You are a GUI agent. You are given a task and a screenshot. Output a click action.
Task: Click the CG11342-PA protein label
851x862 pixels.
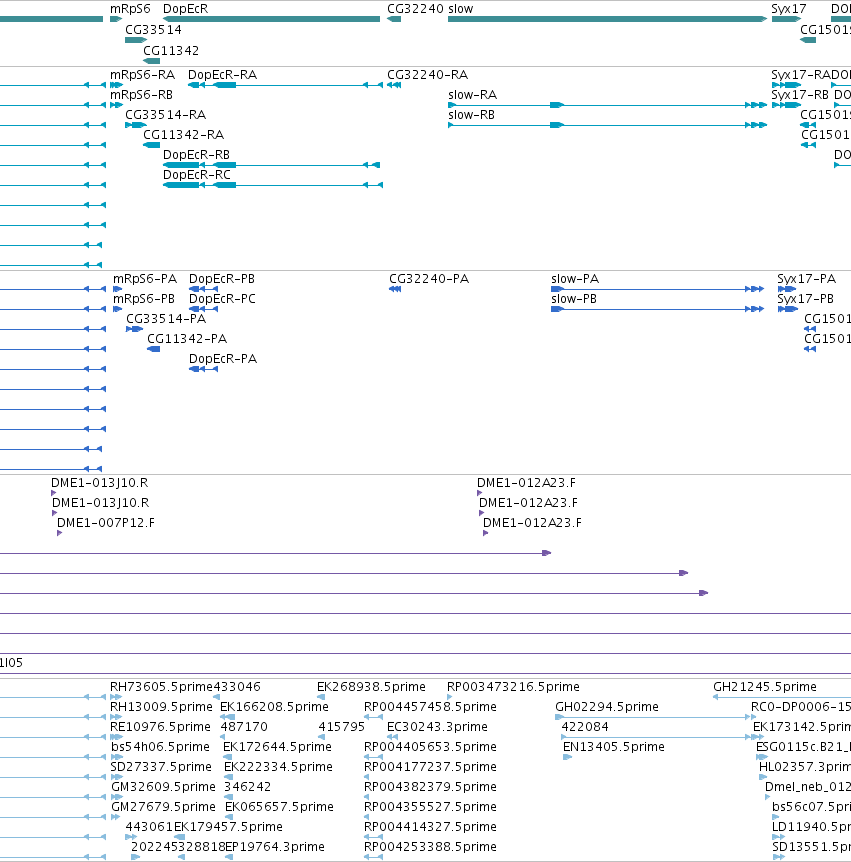(187, 339)
